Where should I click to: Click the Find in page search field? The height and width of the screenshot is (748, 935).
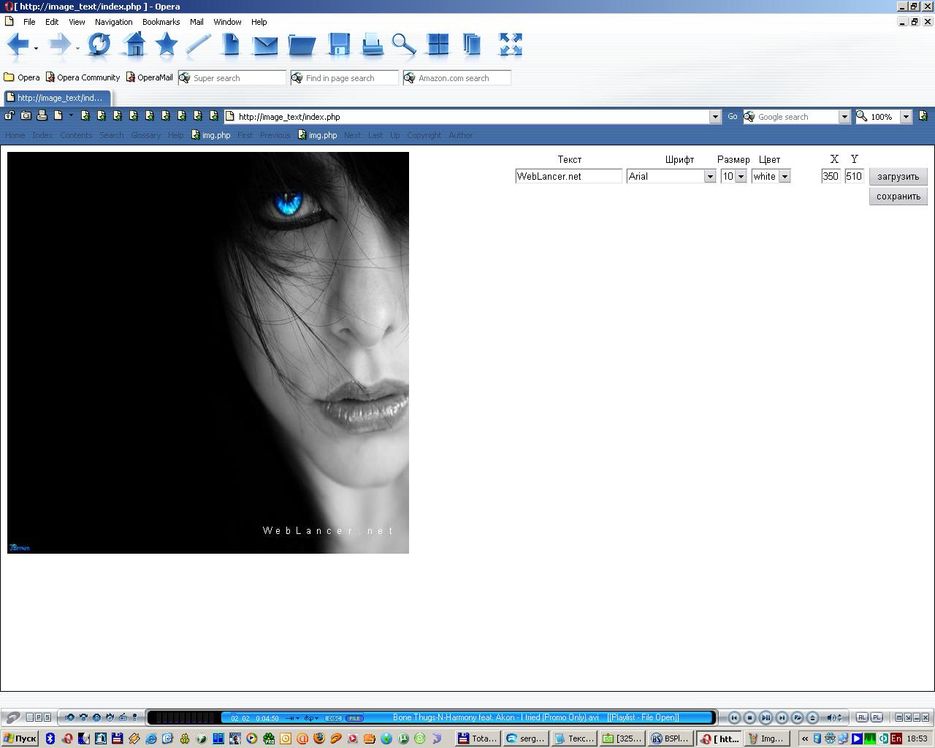point(345,78)
